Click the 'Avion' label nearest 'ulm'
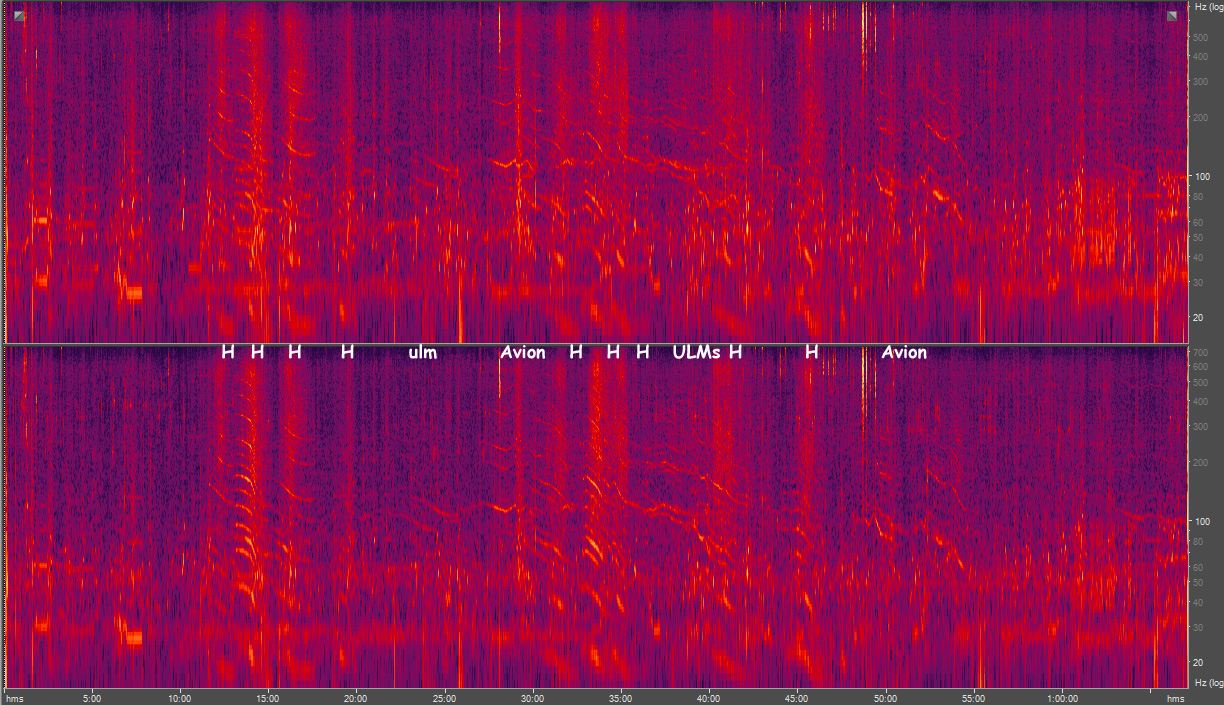This screenshot has height=705, width=1224. tap(523, 352)
